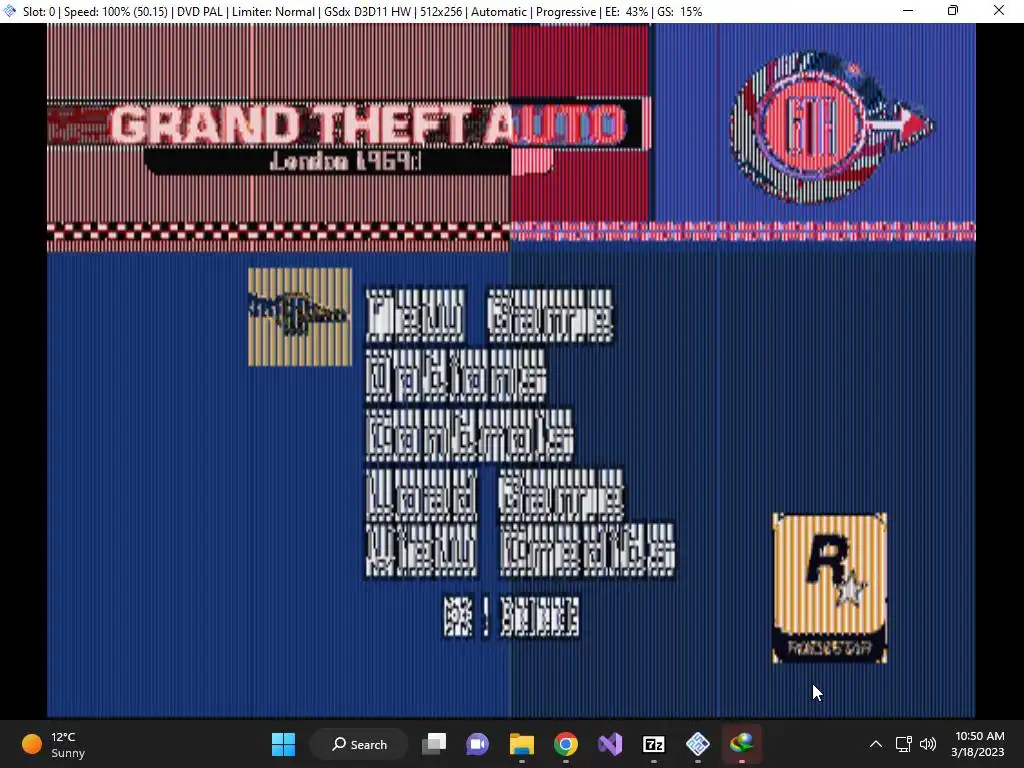Open Visual Studio from the taskbar
Screen dimensions: 1024x768
[x=610, y=744]
